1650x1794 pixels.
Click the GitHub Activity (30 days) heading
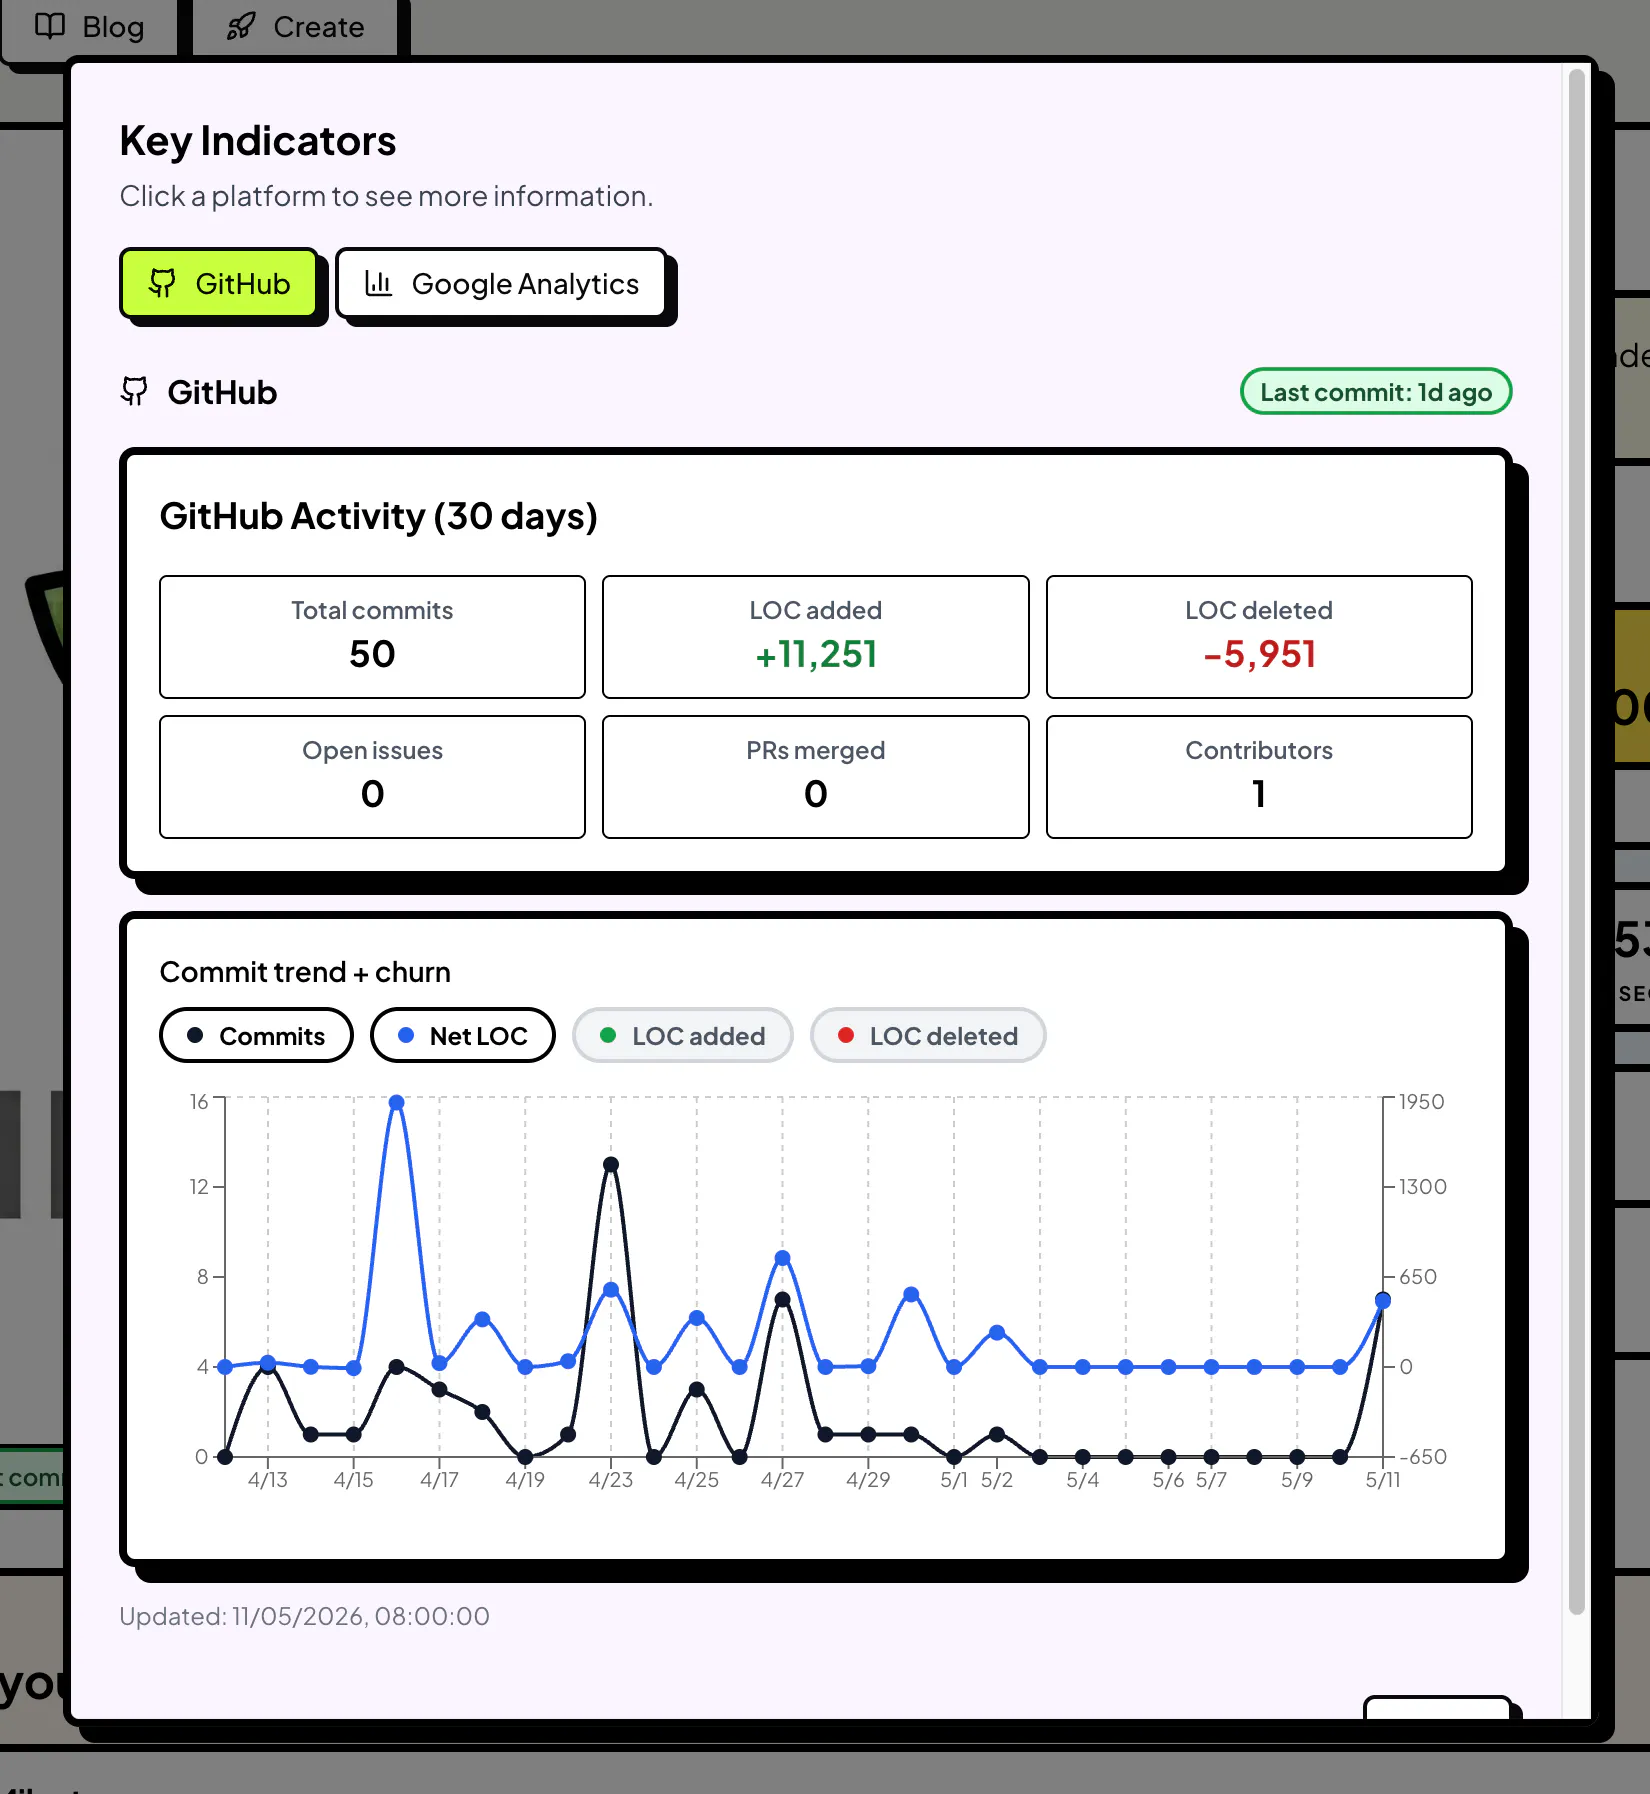pos(379,517)
